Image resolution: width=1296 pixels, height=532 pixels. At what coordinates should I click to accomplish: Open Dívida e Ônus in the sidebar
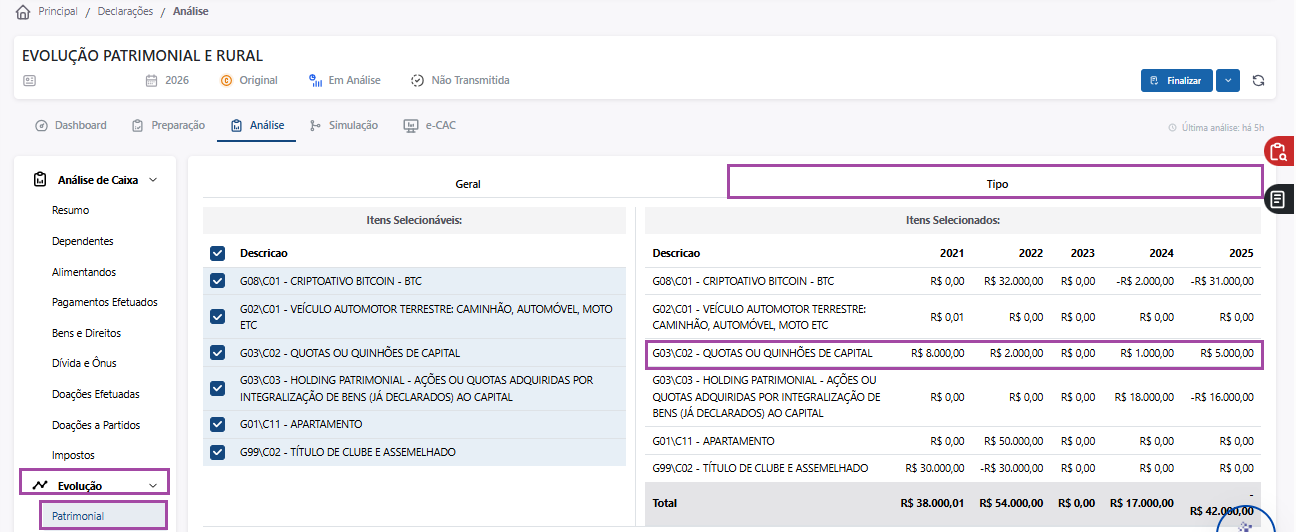pos(84,363)
